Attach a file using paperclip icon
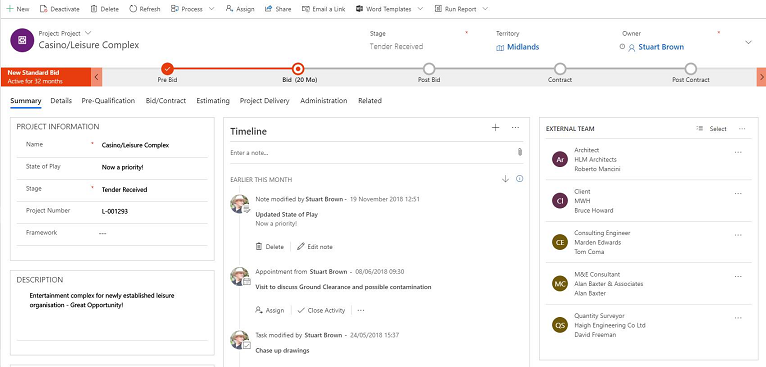Viewport: 766px width, 367px height. (x=520, y=152)
